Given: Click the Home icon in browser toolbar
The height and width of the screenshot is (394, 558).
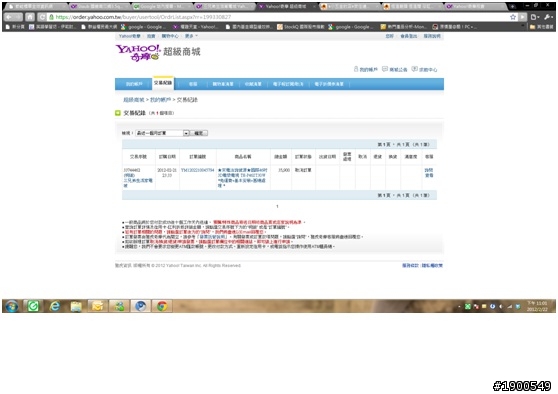Looking at the screenshot, I should [30, 17].
